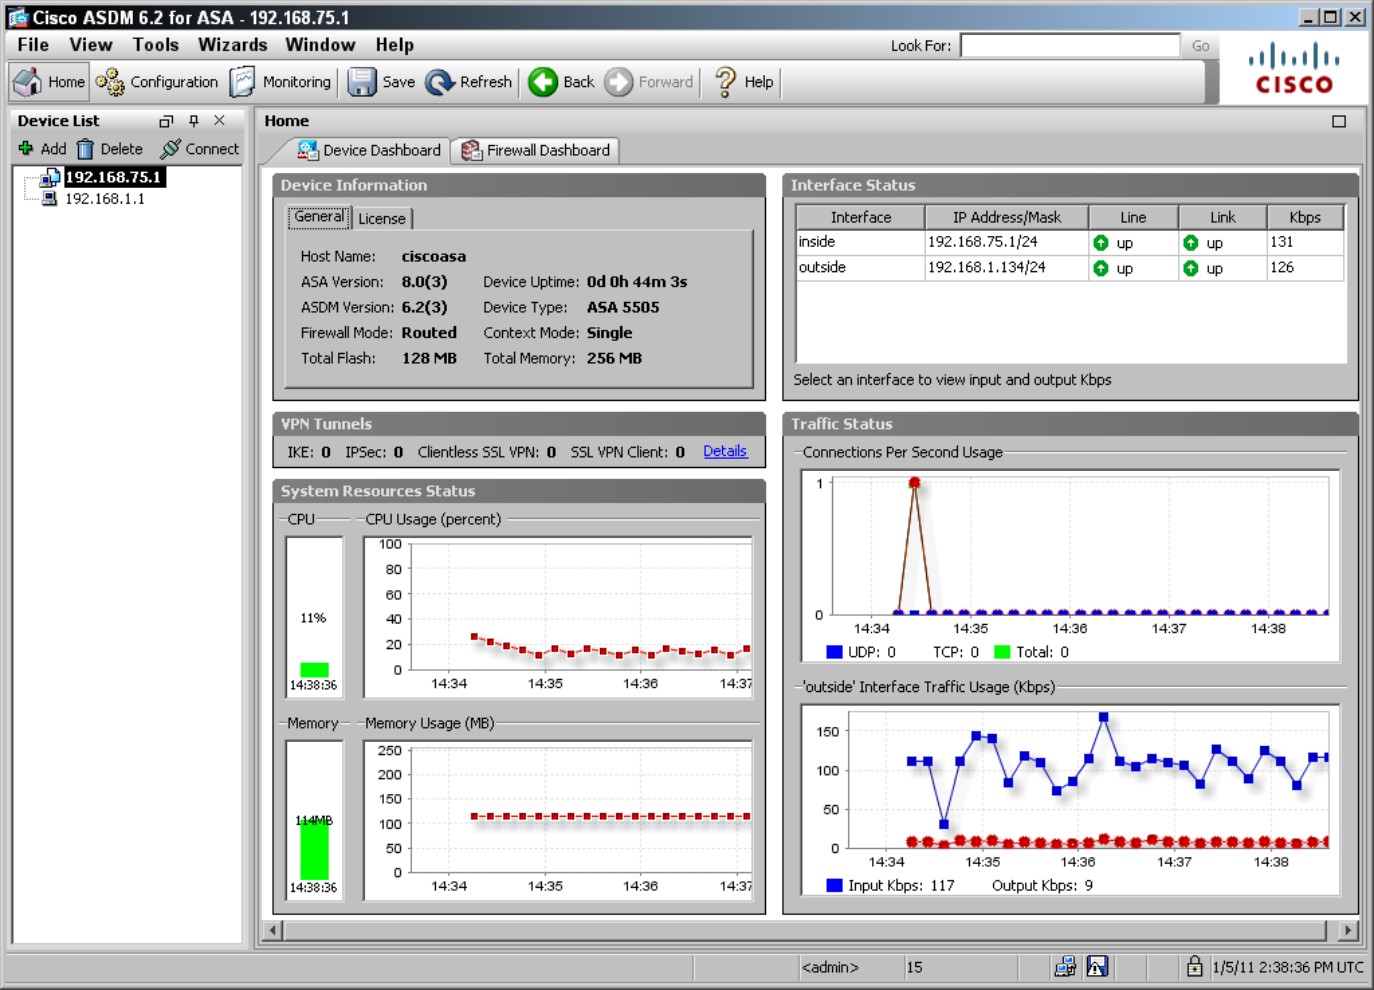The height and width of the screenshot is (990, 1374).
Task: Refresh the ASDM data
Action: pos(469,82)
